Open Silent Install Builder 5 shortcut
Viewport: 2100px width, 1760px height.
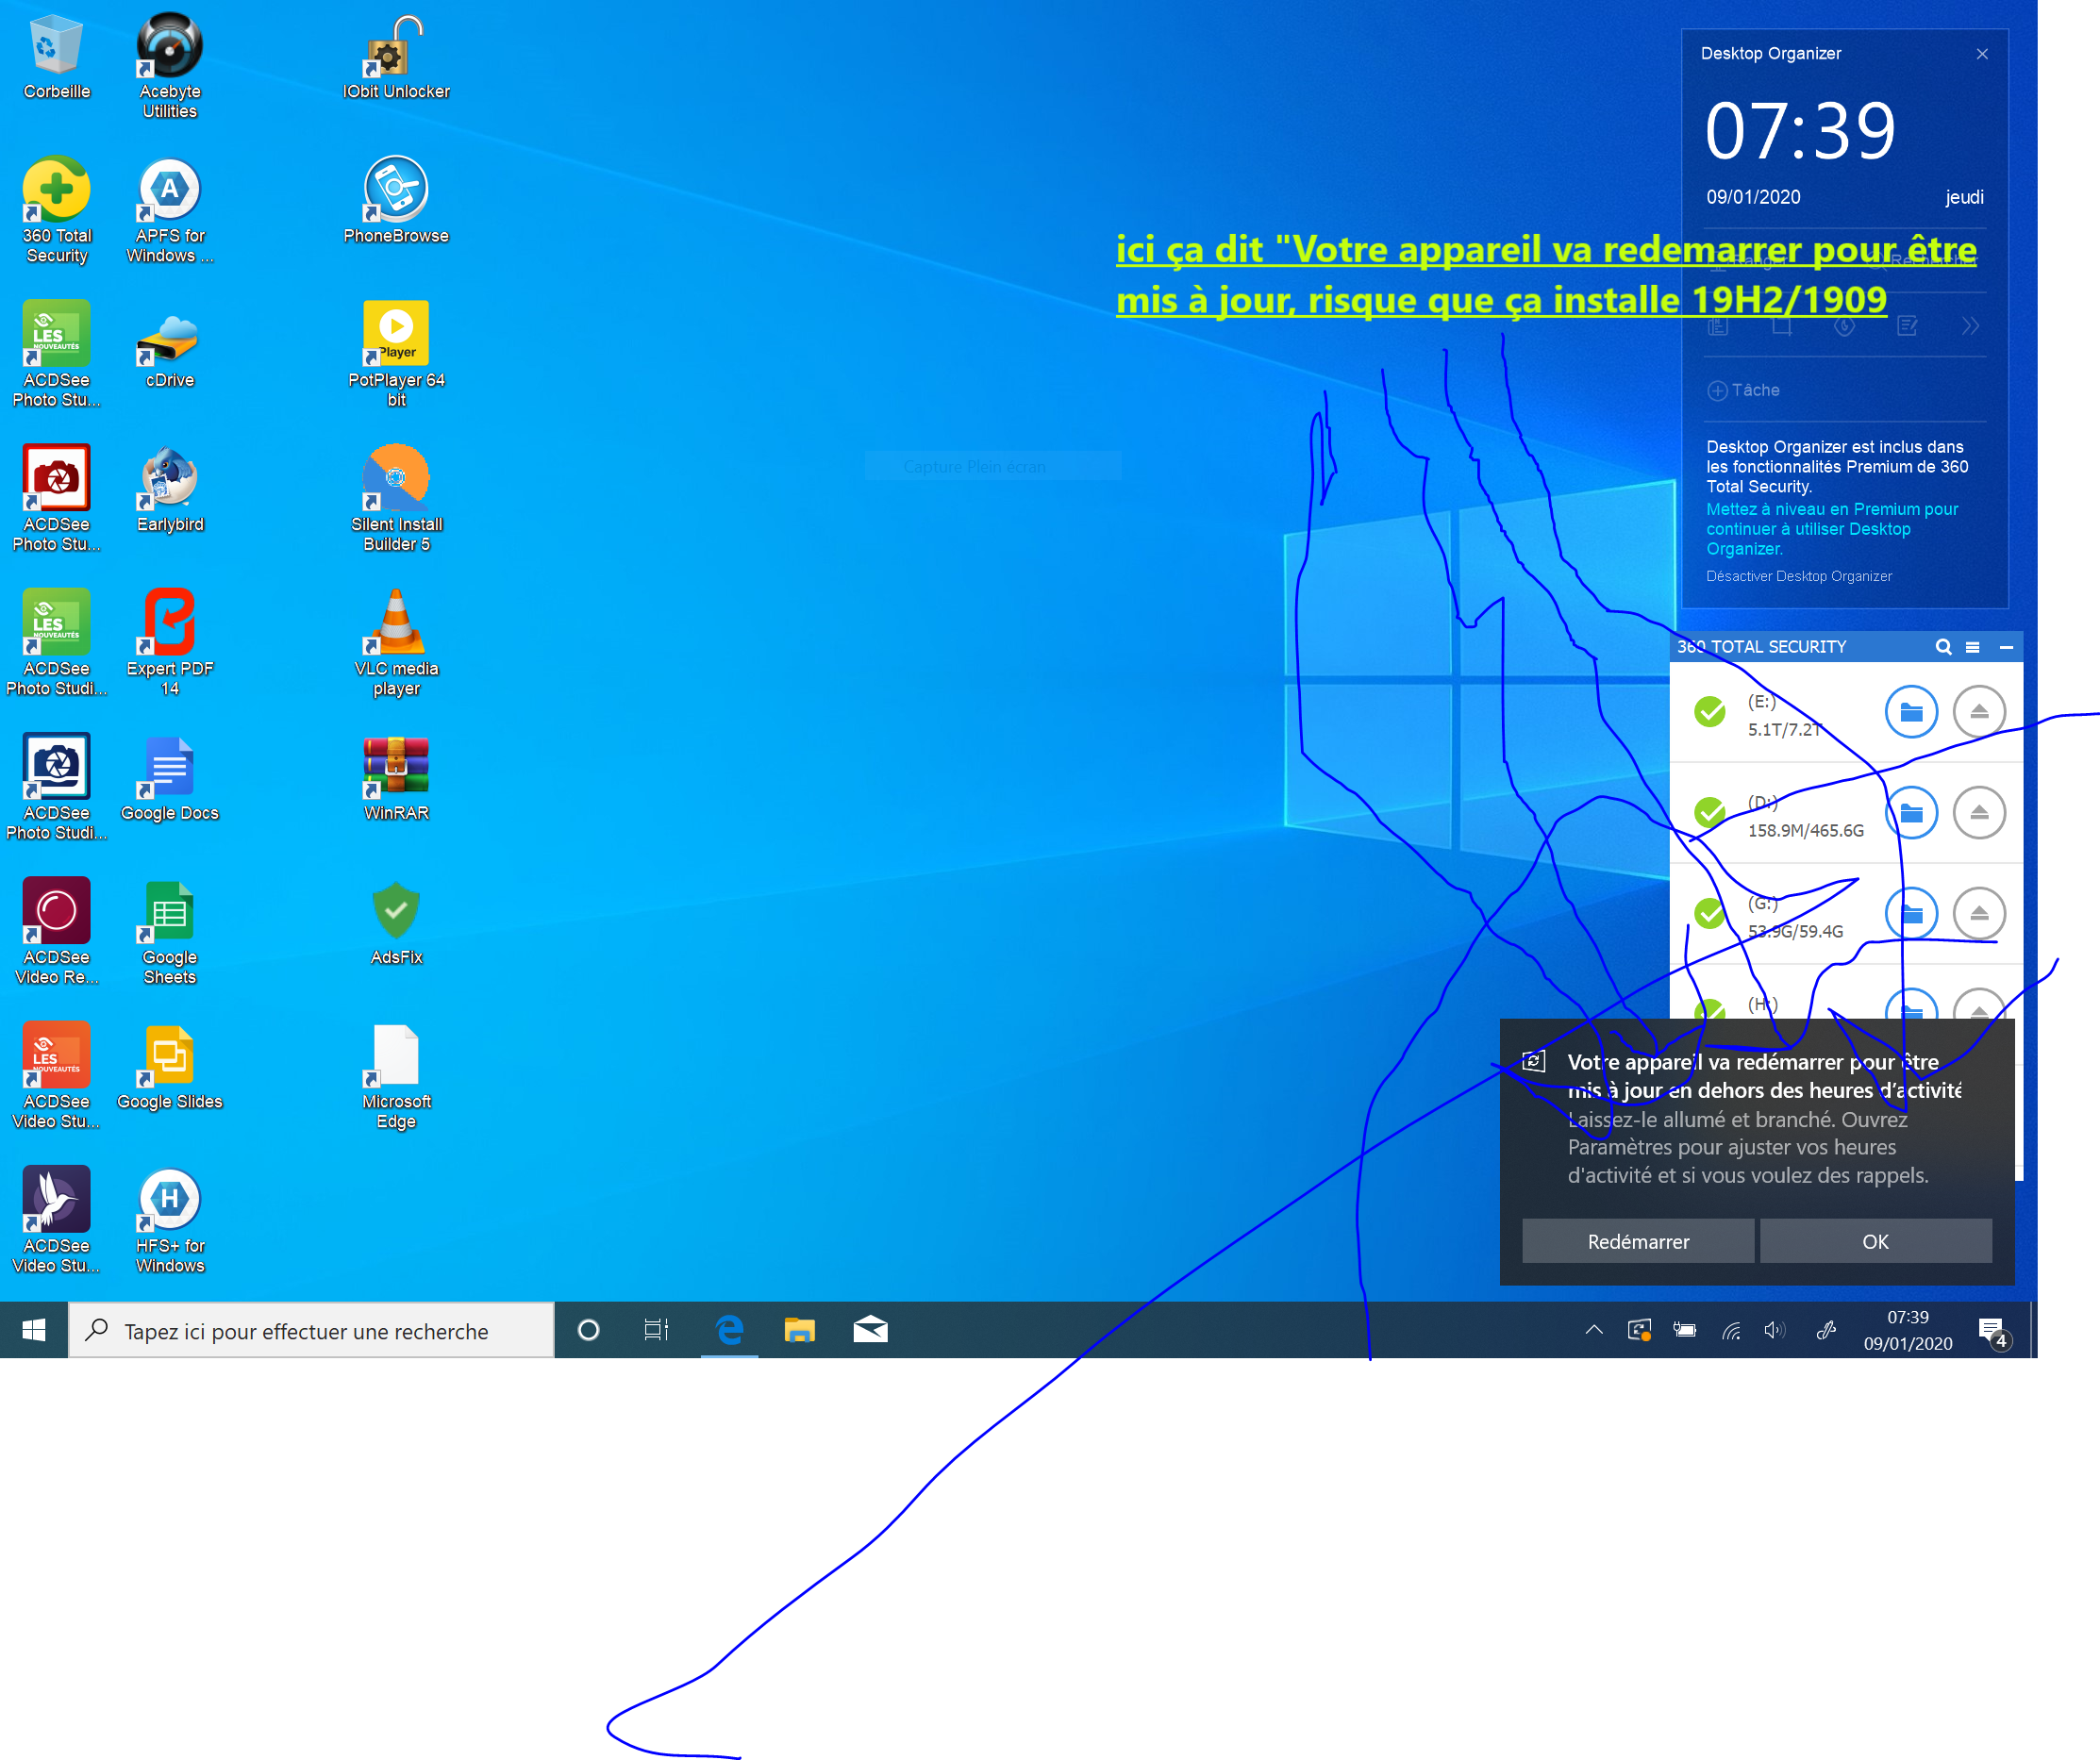pyautogui.click(x=396, y=499)
